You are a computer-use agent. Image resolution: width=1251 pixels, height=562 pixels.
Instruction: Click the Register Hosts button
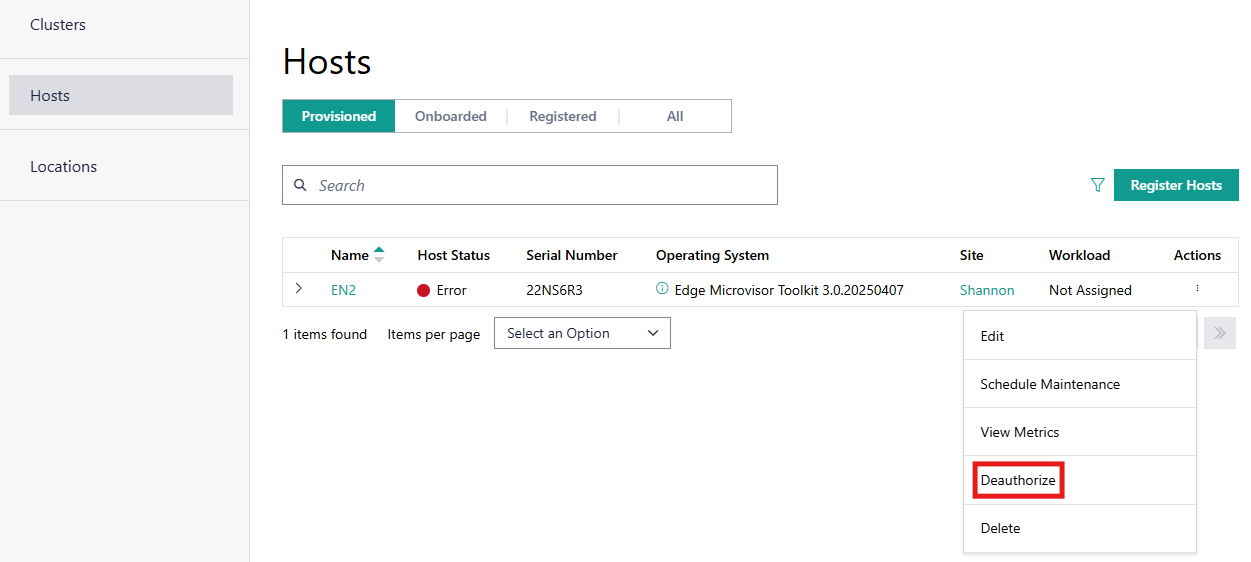click(1176, 185)
